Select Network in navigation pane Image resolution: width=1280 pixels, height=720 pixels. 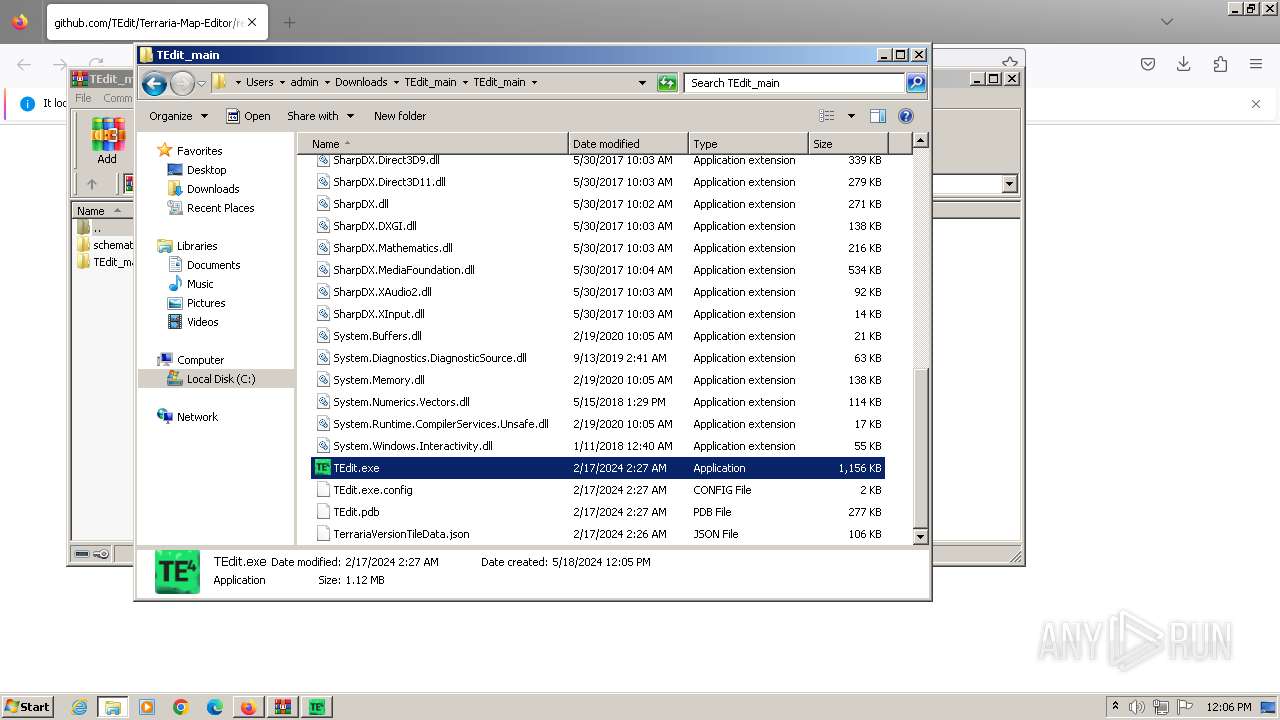[197, 417]
